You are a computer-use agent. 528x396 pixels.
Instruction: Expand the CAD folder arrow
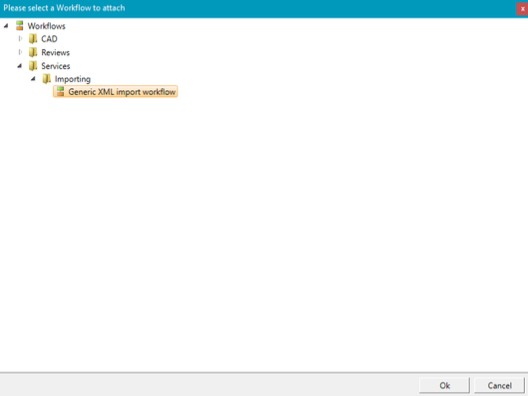click(20, 39)
